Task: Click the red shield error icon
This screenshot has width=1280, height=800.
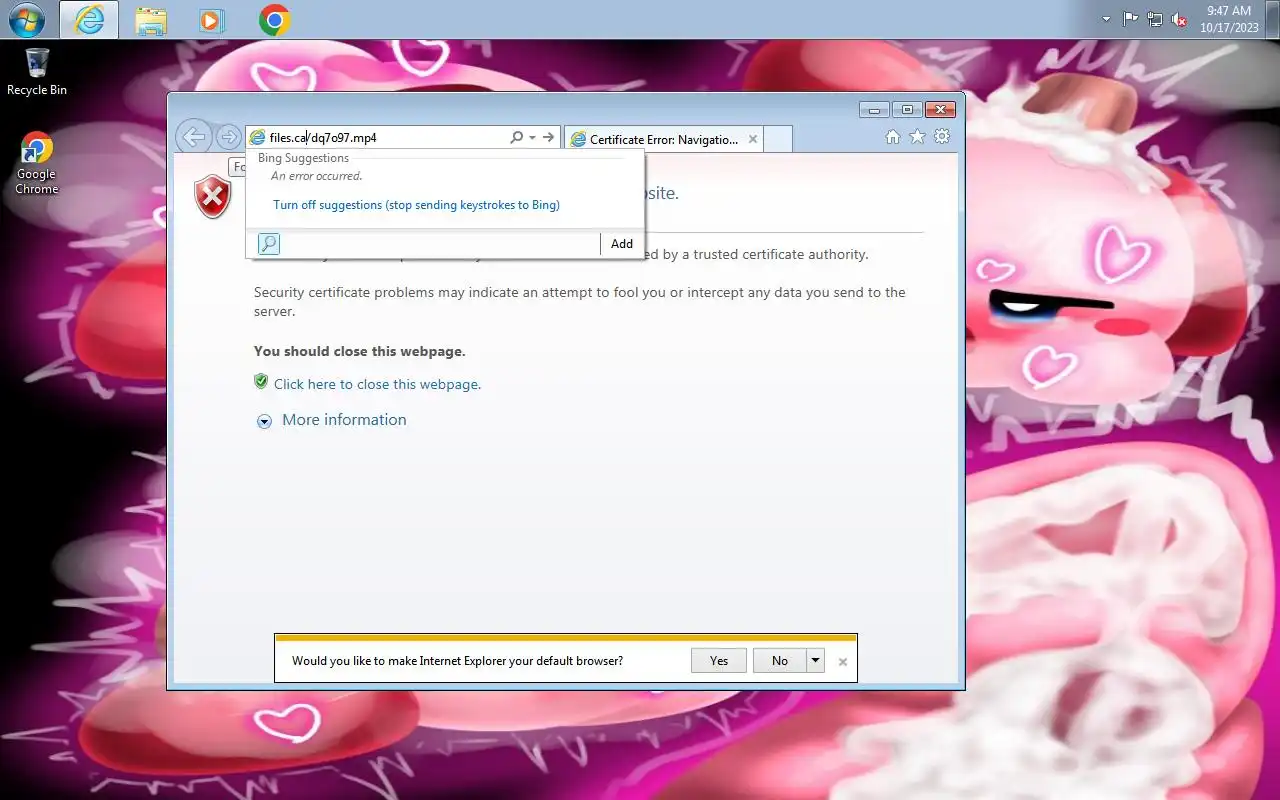Action: click(212, 196)
